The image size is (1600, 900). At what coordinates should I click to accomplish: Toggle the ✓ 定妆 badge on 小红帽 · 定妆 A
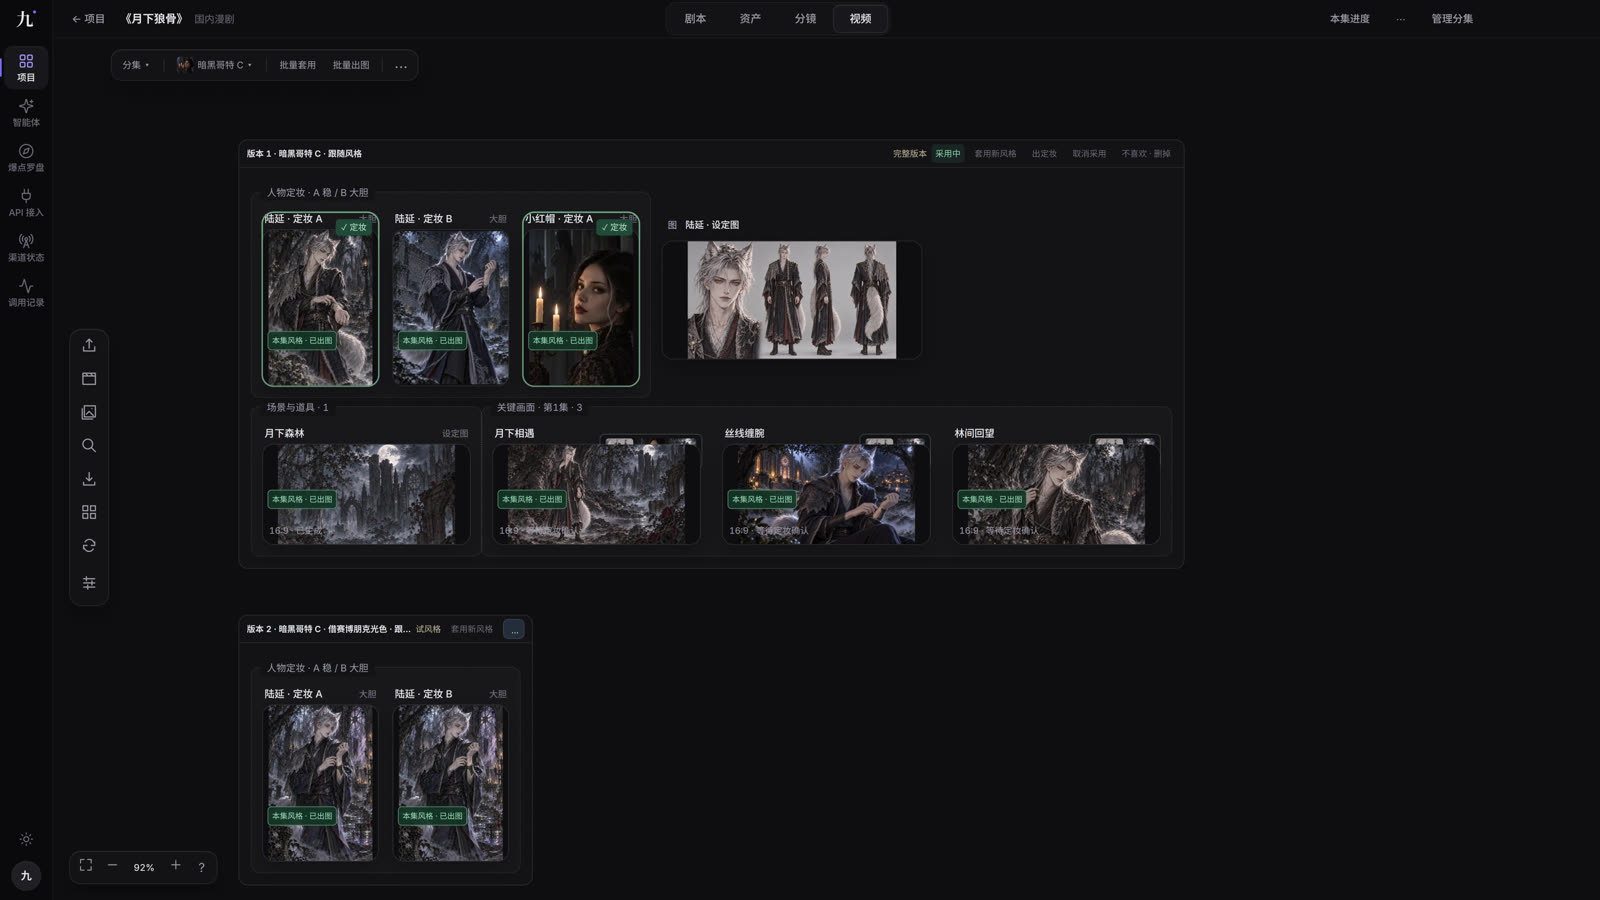(x=614, y=227)
